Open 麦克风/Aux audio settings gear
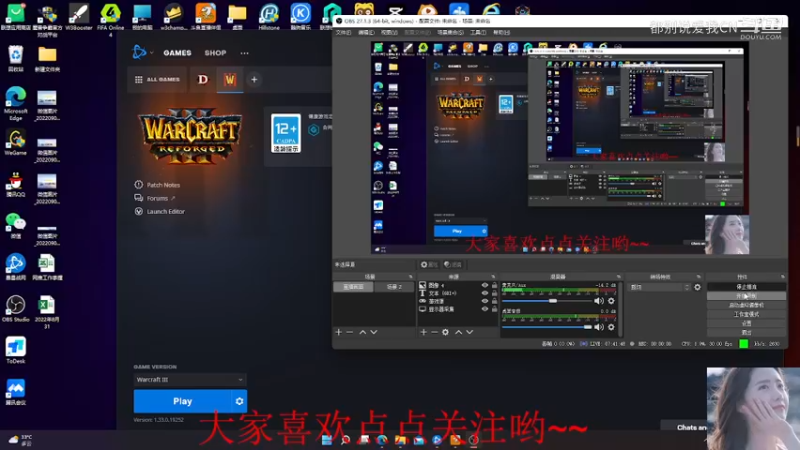 (611, 301)
